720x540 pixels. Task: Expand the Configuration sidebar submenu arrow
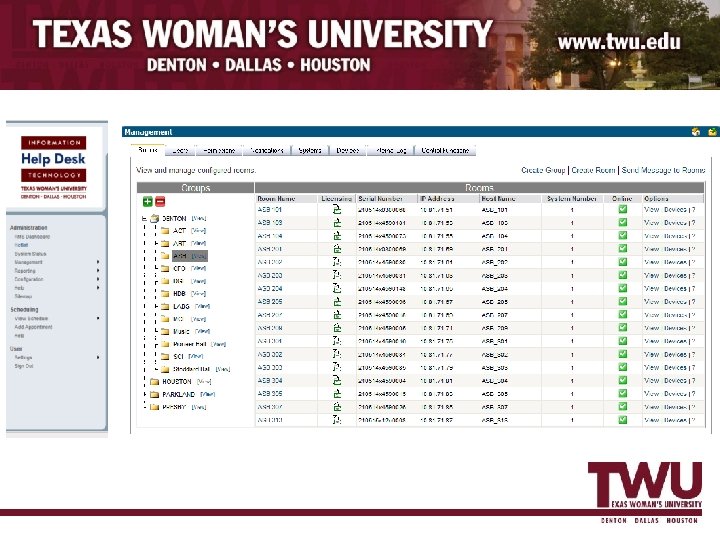click(98, 279)
